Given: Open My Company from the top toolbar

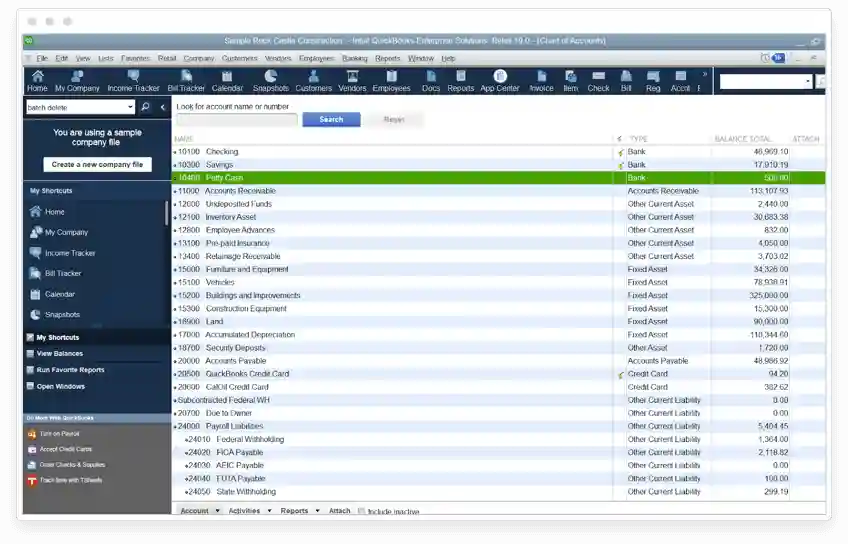Looking at the screenshot, I should point(77,81).
